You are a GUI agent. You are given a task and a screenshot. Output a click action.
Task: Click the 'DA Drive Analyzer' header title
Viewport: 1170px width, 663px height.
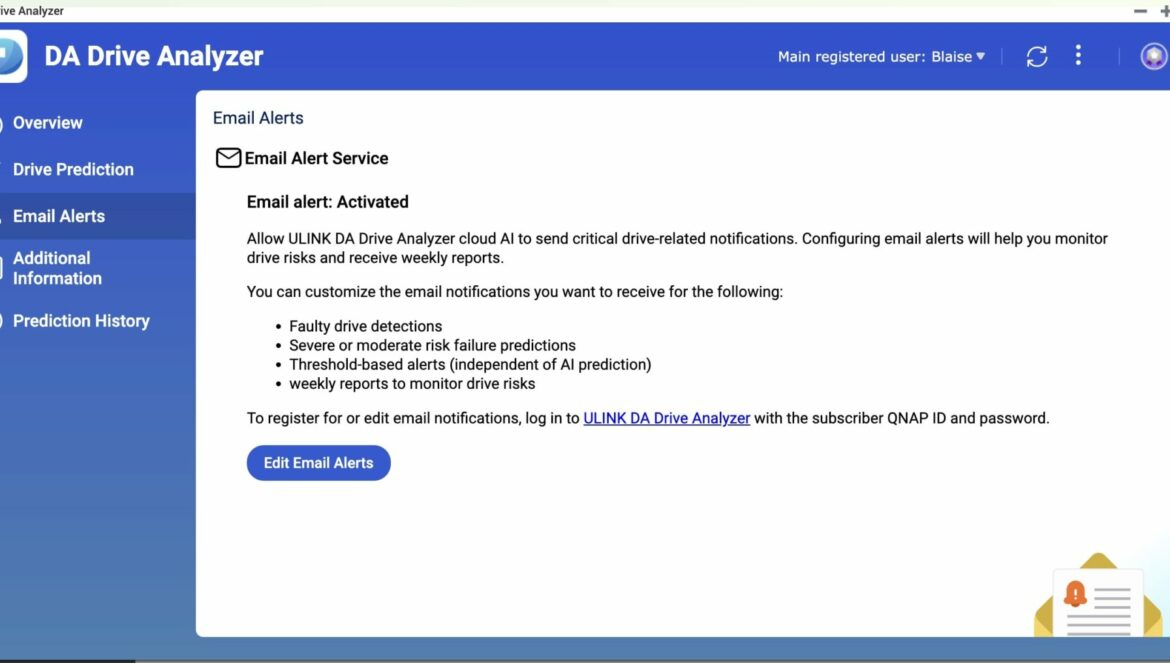[154, 56]
